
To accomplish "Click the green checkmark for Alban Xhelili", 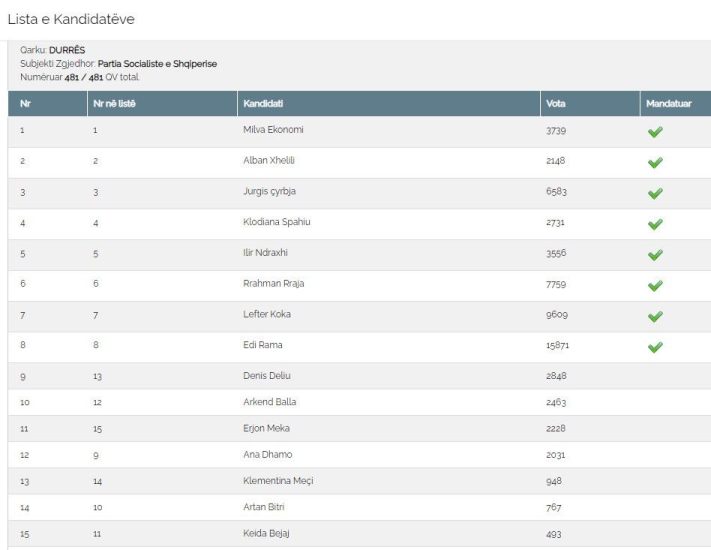I will click(655, 162).
